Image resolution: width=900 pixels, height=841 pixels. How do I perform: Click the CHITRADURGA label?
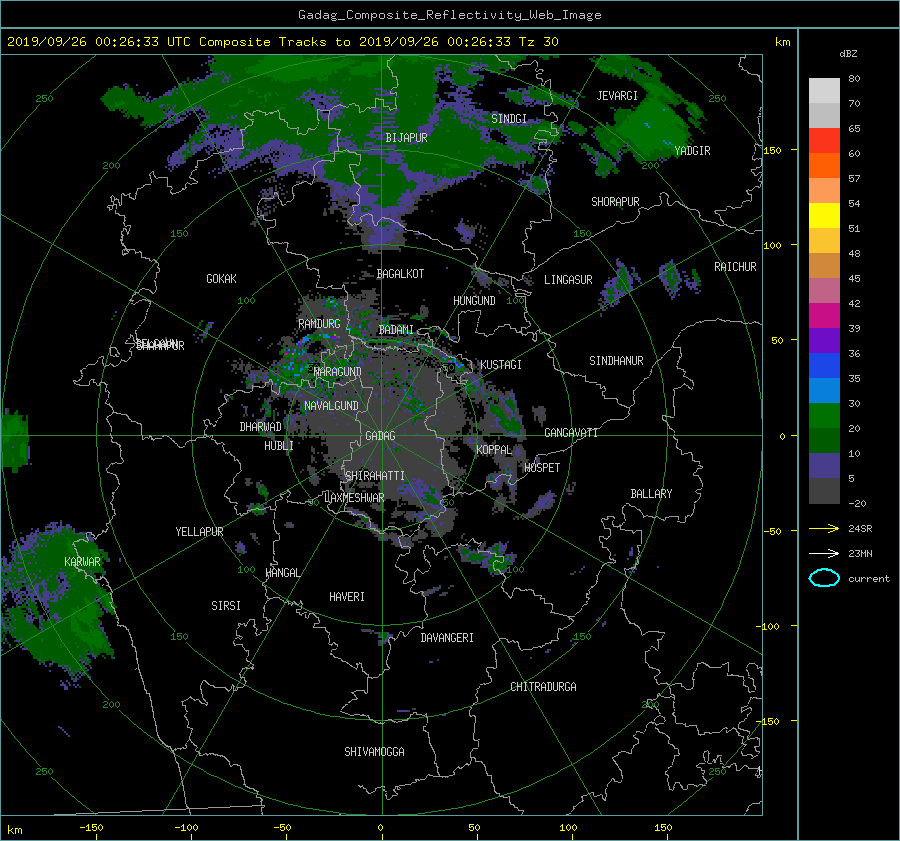click(543, 687)
